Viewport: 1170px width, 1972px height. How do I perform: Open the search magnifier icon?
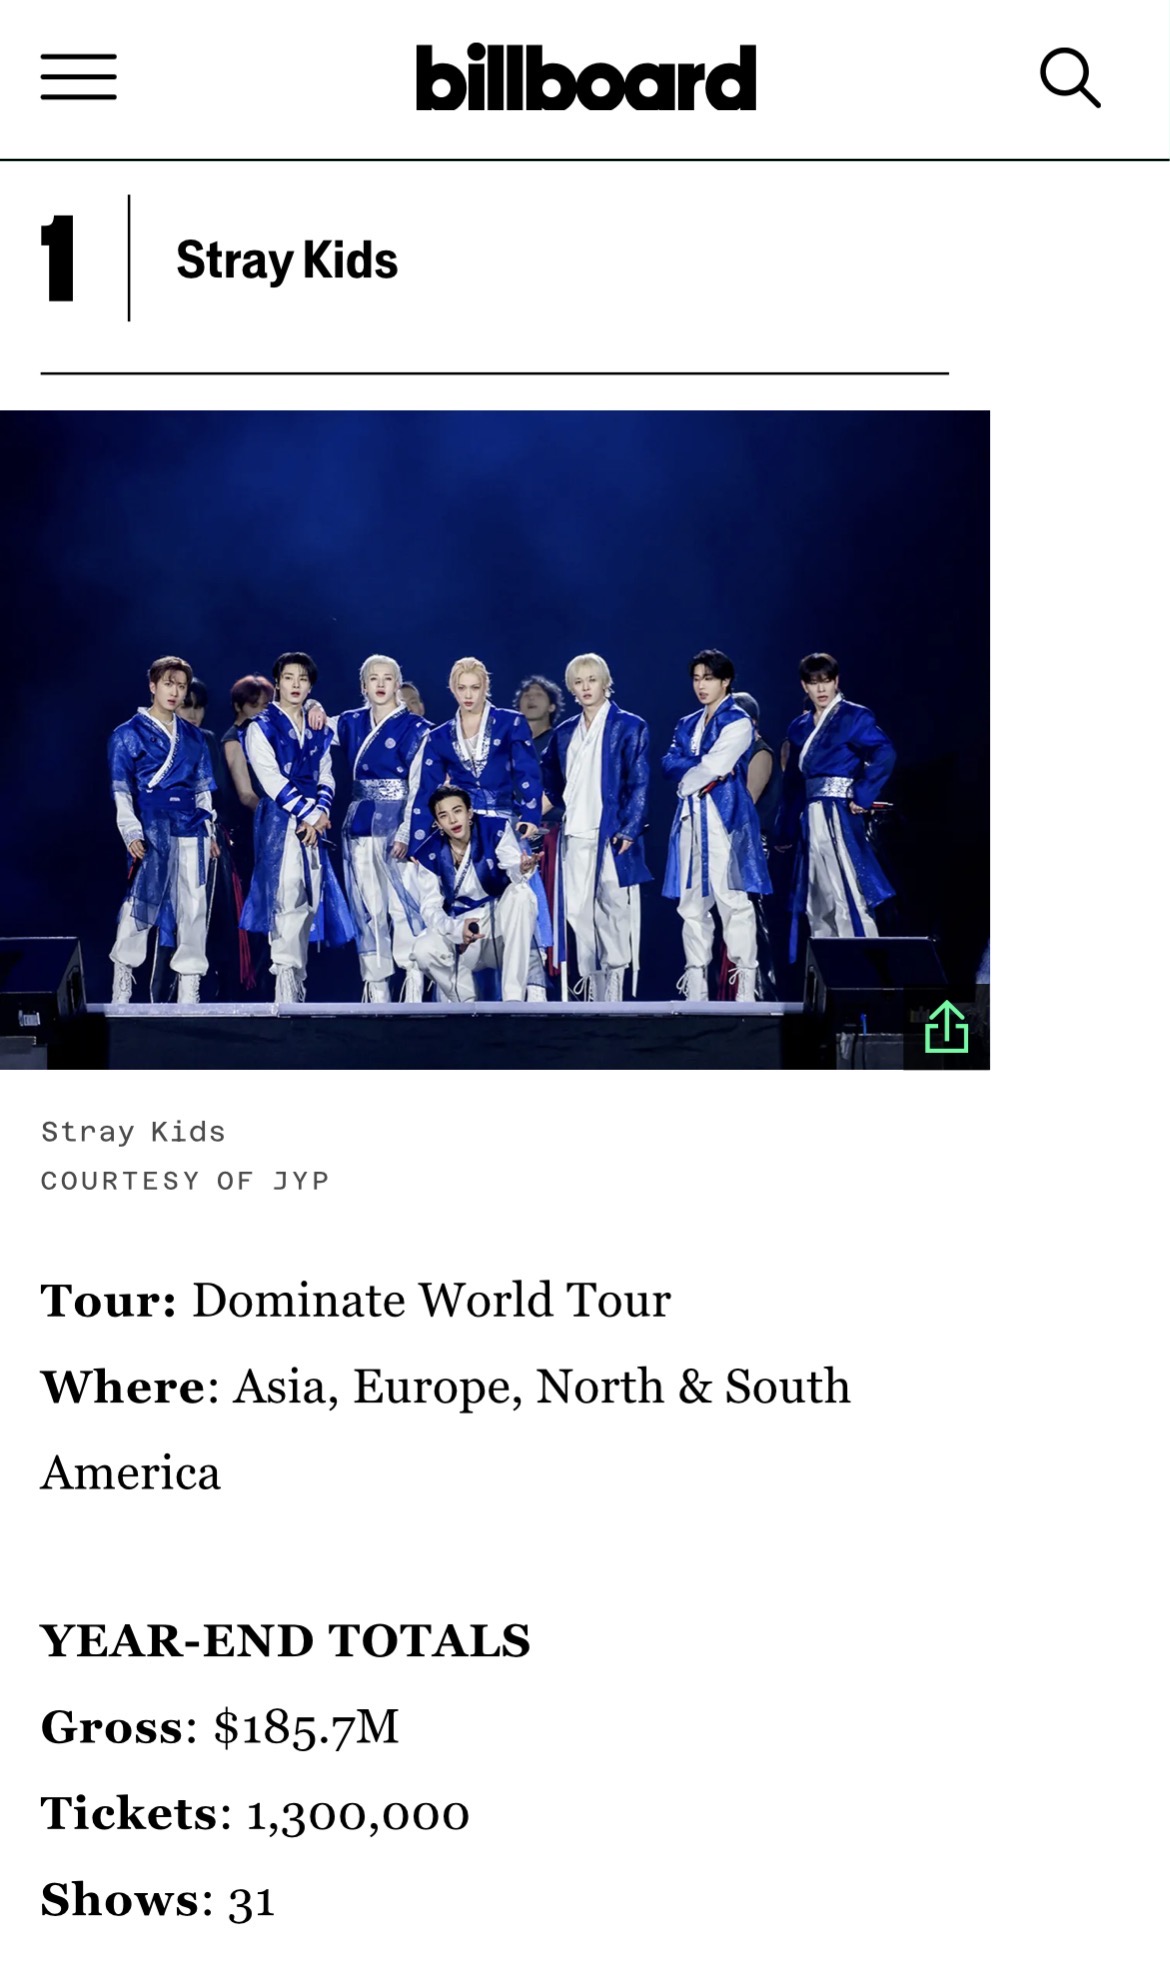[x=1070, y=77]
